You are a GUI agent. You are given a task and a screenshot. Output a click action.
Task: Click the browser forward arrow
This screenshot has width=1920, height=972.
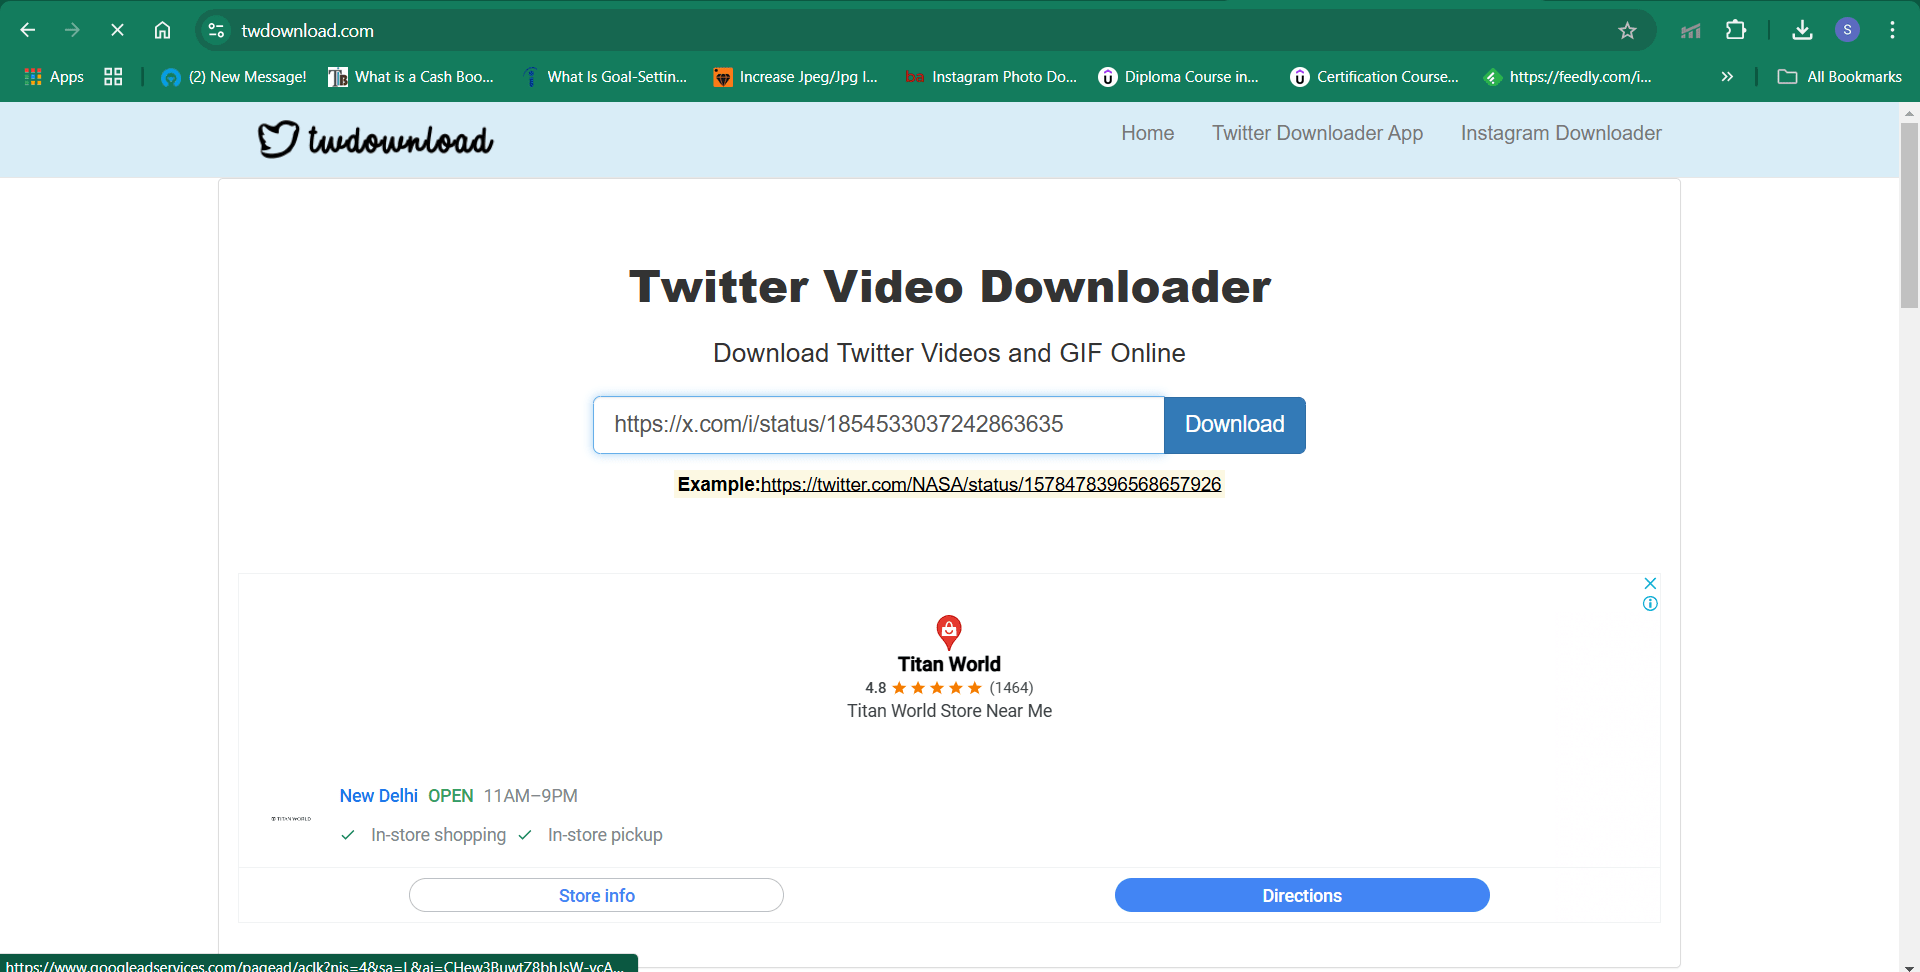pyautogui.click(x=72, y=30)
